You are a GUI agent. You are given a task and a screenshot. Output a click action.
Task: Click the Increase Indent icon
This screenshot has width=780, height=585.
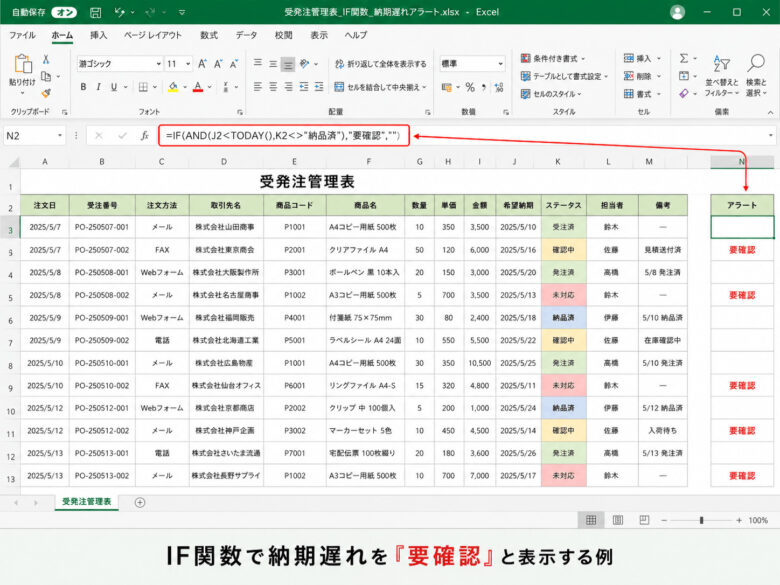(319, 87)
